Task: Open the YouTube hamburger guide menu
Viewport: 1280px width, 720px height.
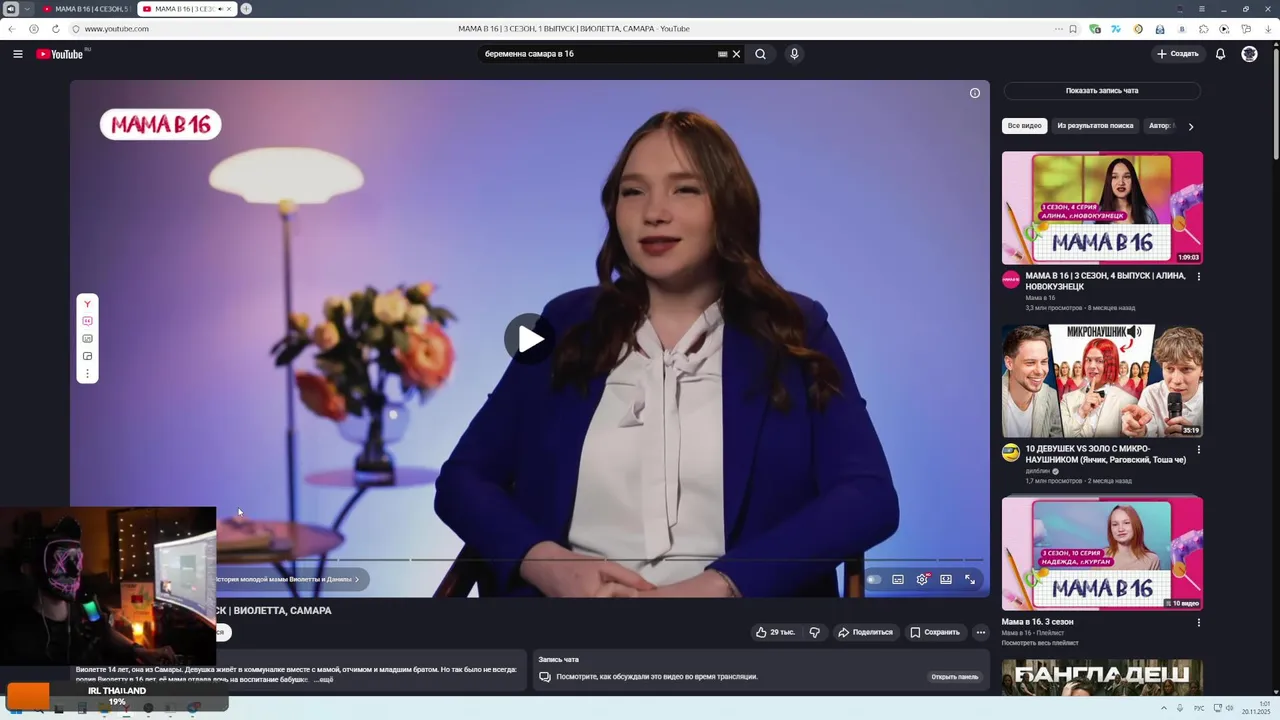Action: point(18,54)
